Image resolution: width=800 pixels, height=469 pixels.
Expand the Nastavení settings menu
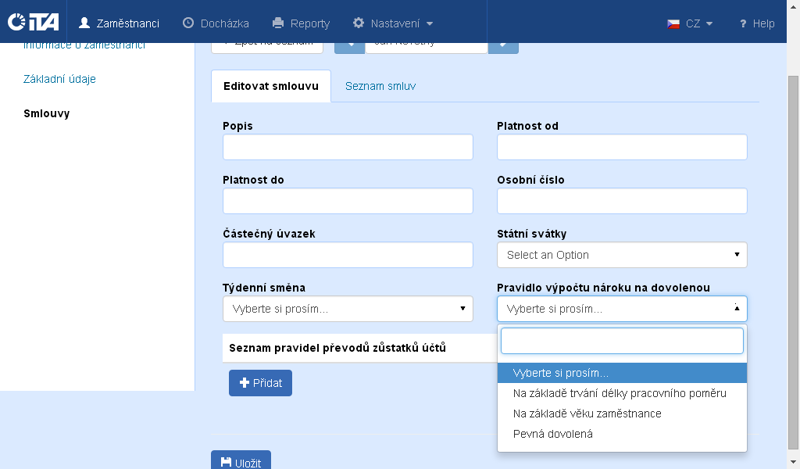pyautogui.click(x=393, y=22)
